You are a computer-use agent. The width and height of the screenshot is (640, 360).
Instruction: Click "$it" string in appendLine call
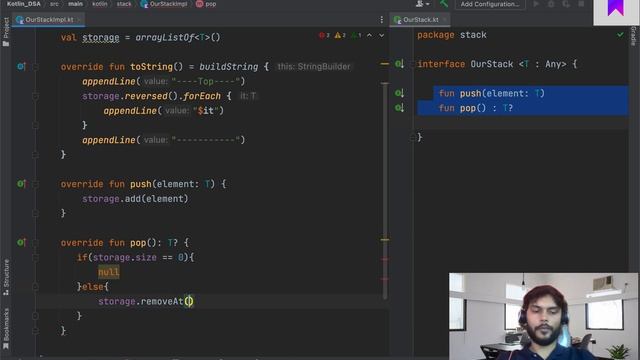205,111
